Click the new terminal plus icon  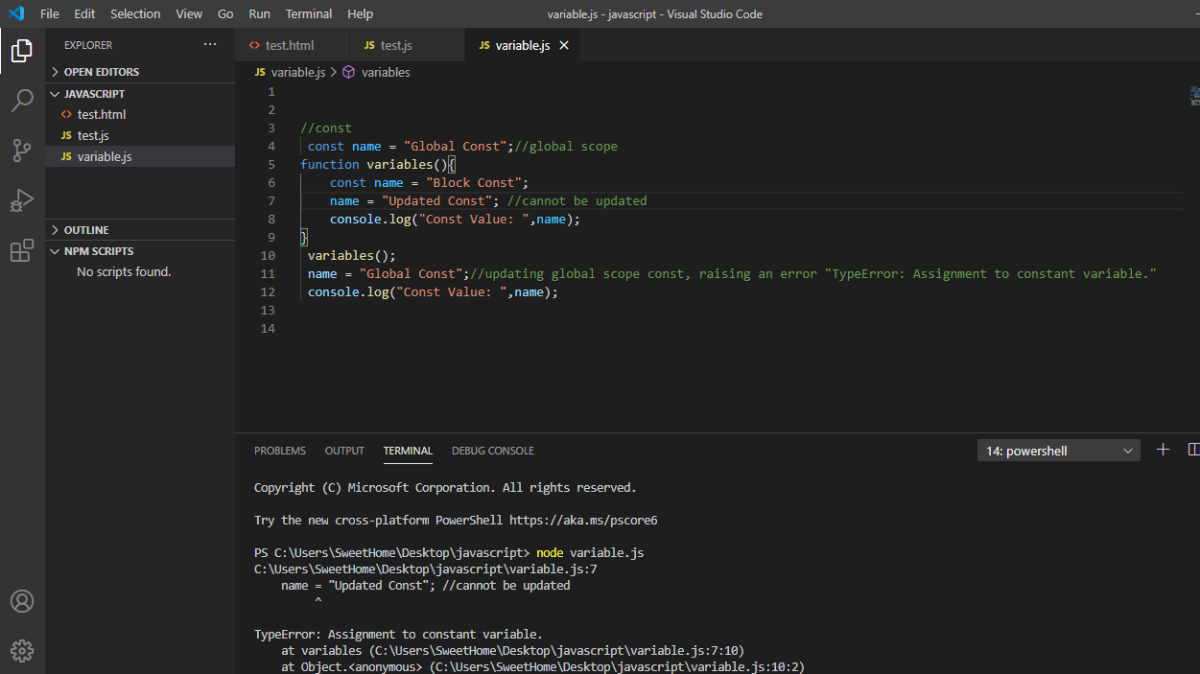click(1163, 450)
